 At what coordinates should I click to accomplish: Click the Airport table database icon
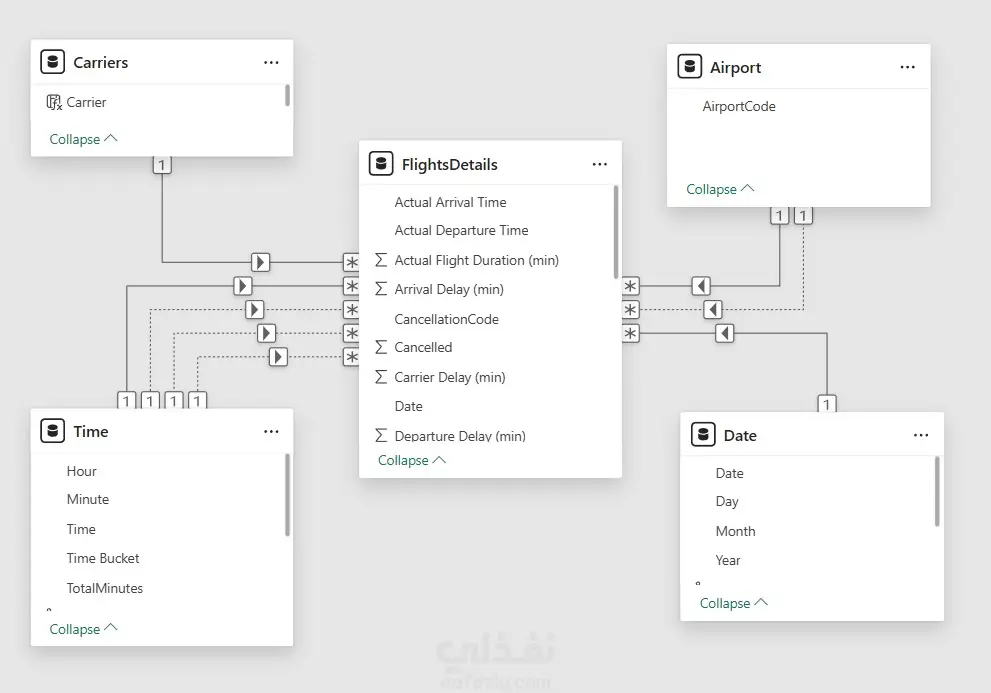pos(690,66)
